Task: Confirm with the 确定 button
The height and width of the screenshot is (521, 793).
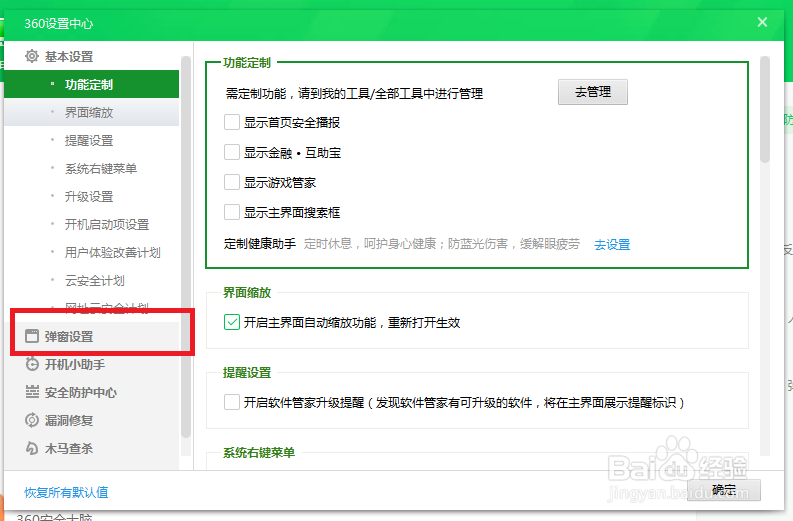Action: (724, 490)
